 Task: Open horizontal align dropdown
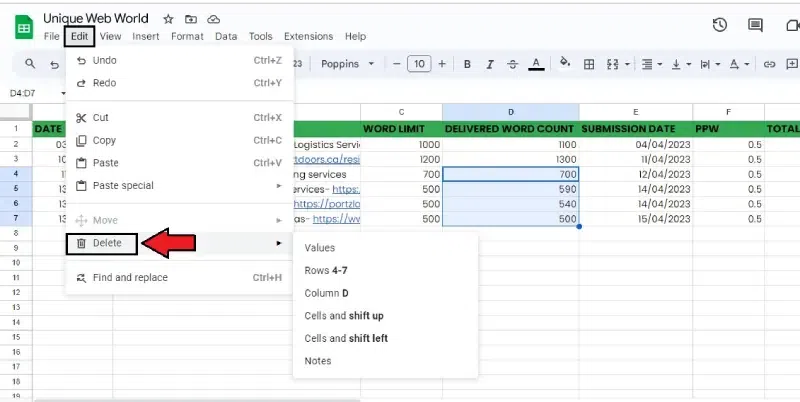tap(652, 64)
